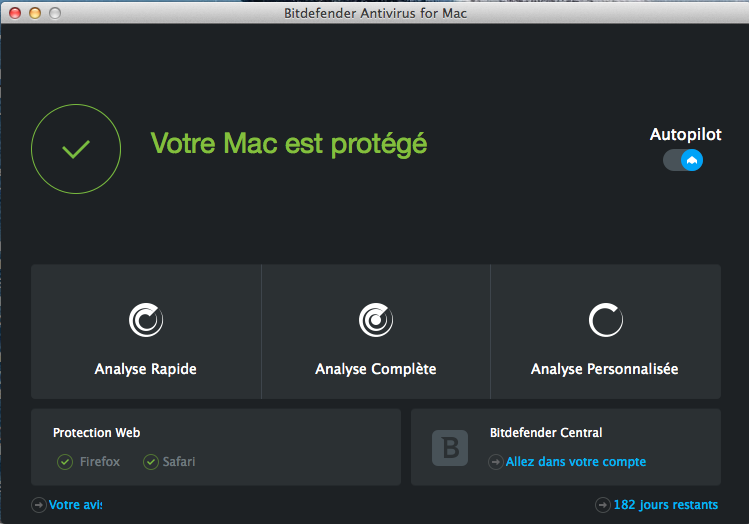
Task: Open the 182 jours restants link
Action: (665, 505)
